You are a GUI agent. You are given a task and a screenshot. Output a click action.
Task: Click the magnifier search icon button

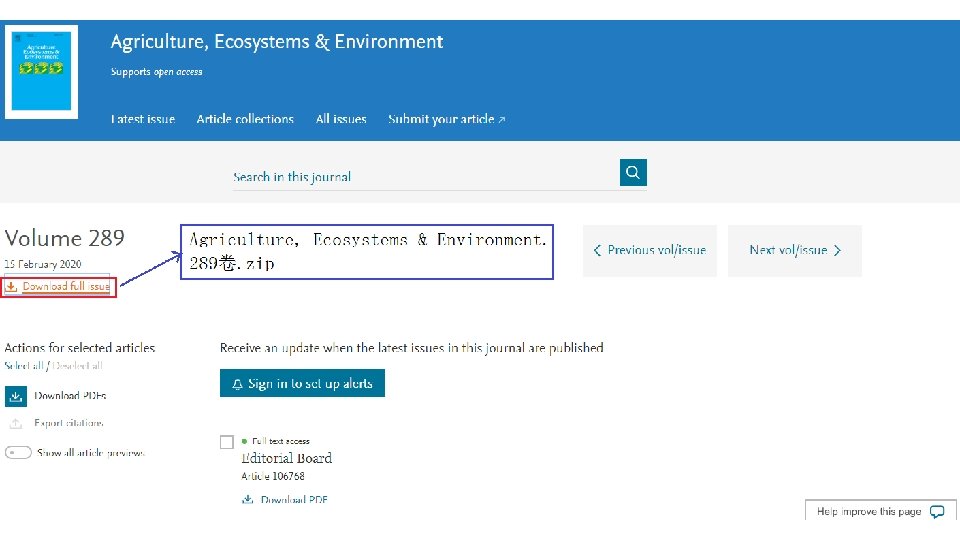(633, 172)
